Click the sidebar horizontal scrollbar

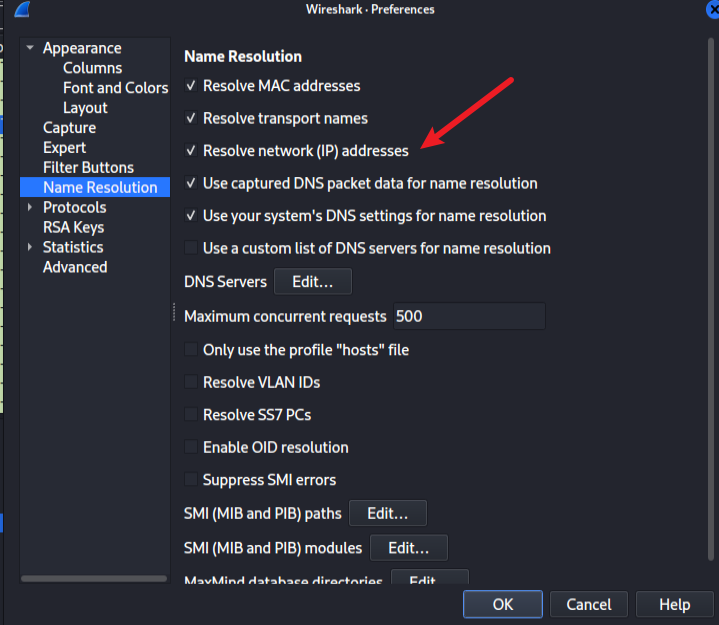pos(94,578)
